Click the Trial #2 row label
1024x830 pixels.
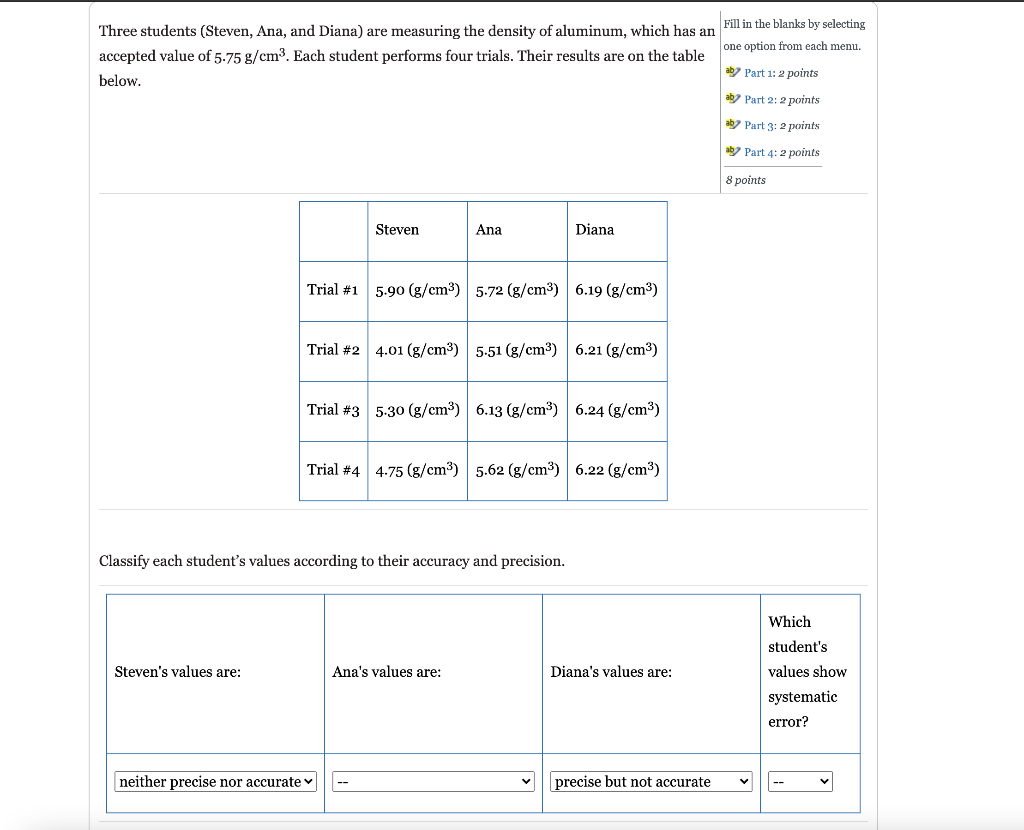click(x=333, y=350)
